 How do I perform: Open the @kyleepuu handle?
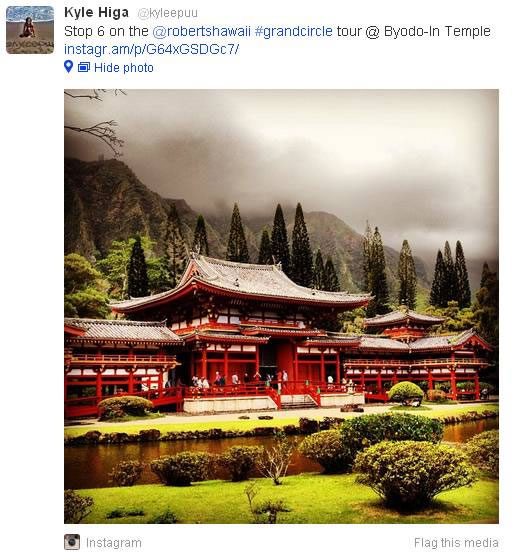pyautogui.click(x=167, y=13)
